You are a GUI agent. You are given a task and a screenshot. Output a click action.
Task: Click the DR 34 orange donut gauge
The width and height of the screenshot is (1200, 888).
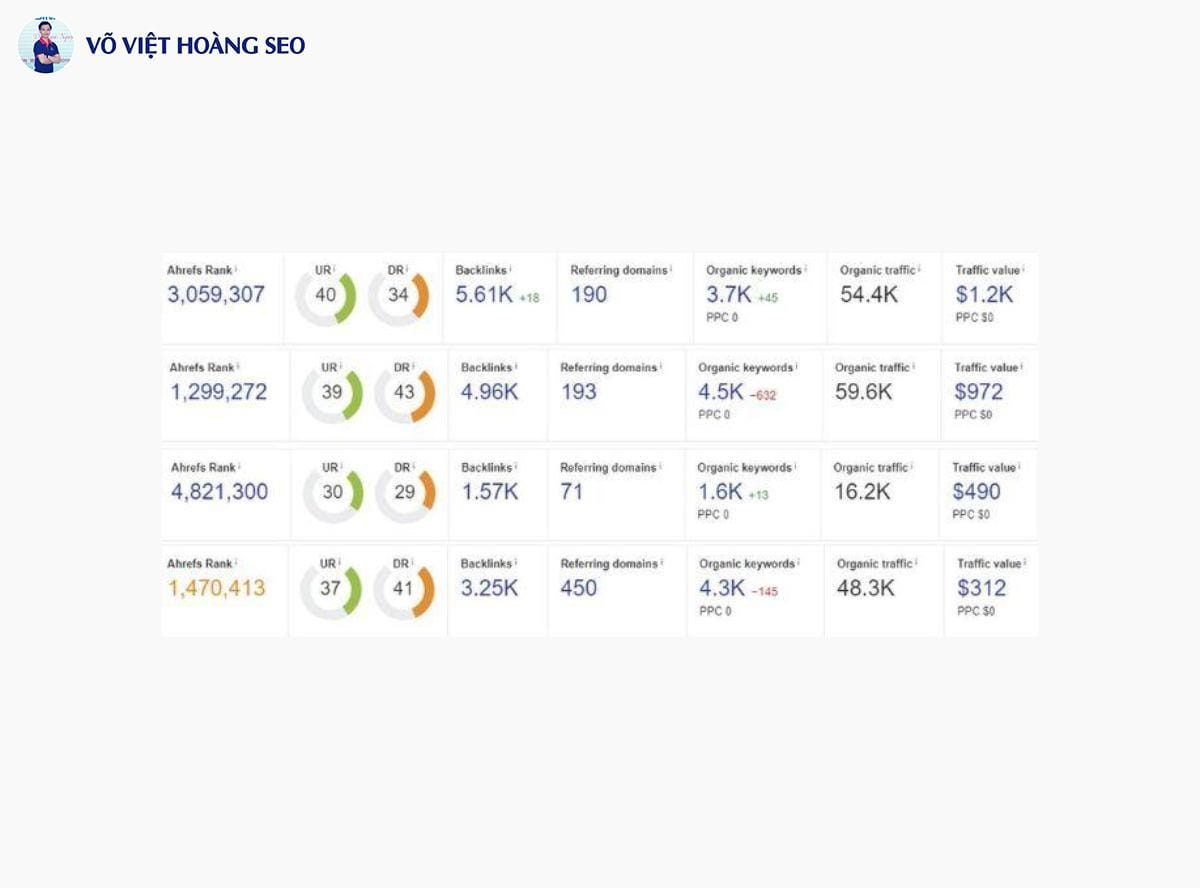(x=399, y=295)
